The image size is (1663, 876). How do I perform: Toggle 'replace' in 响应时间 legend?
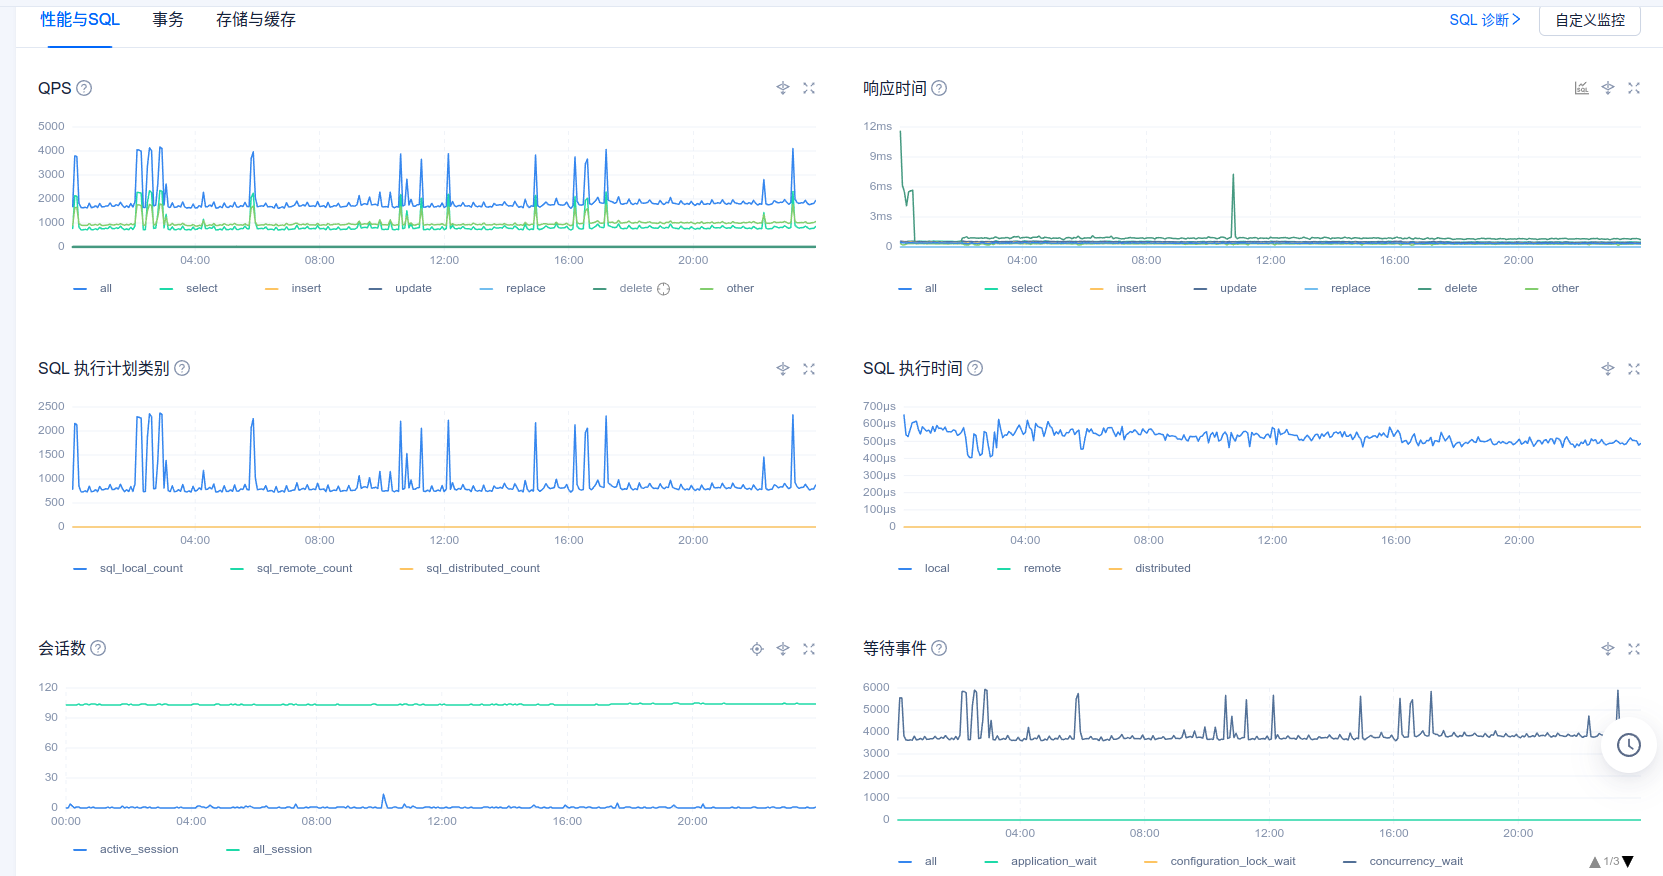pyautogui.click(x=1338, y=288)
